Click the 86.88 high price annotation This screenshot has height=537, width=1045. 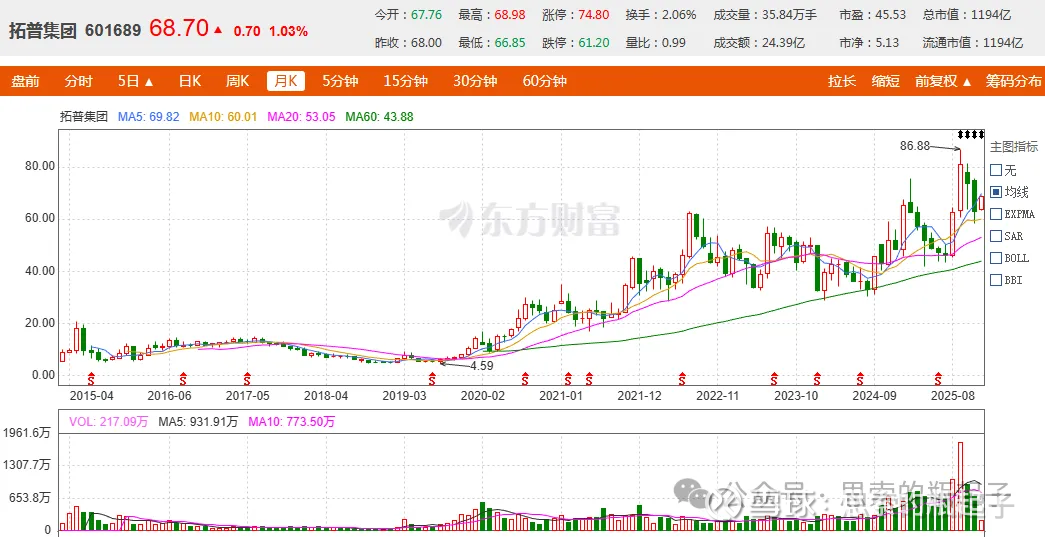(914, 145)
